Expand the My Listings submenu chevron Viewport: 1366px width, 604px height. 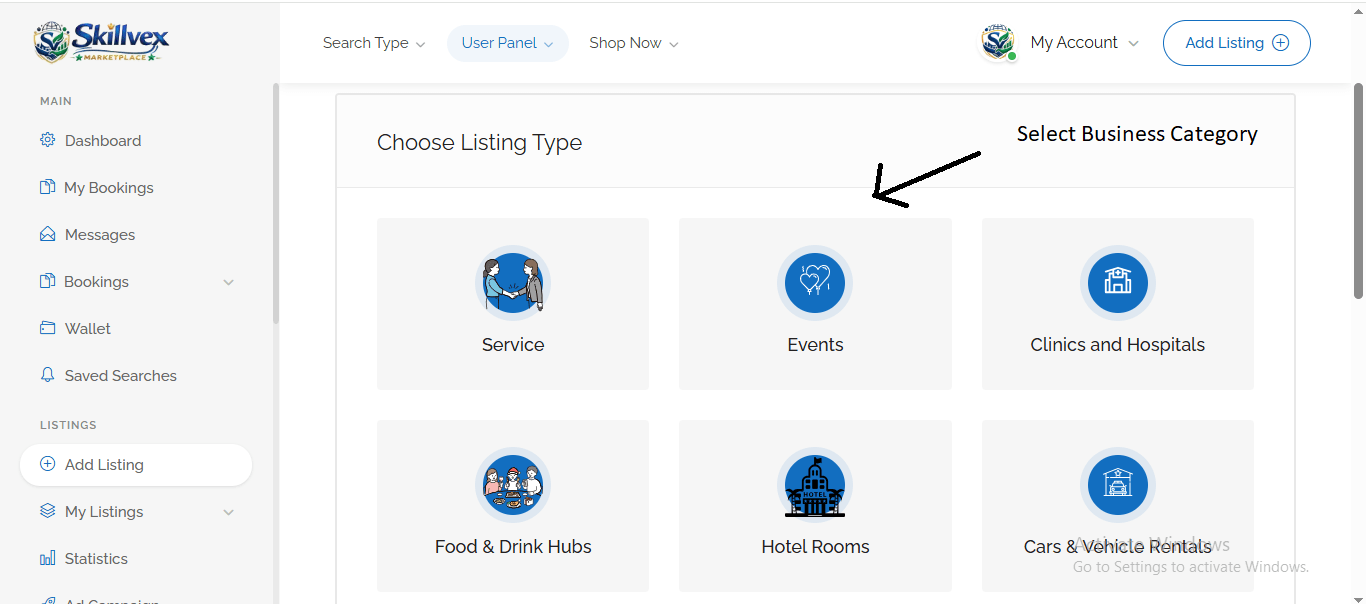point(228,512)
